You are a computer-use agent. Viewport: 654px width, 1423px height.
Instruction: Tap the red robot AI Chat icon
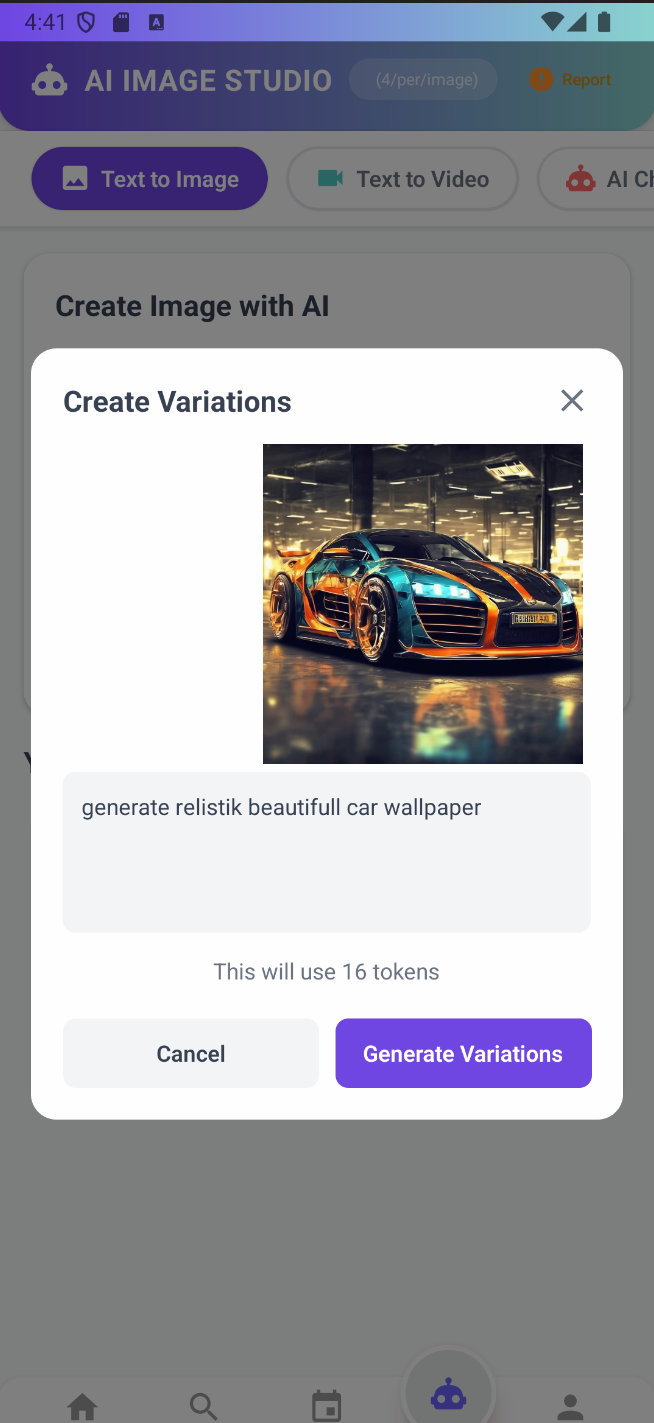point(580,179)
